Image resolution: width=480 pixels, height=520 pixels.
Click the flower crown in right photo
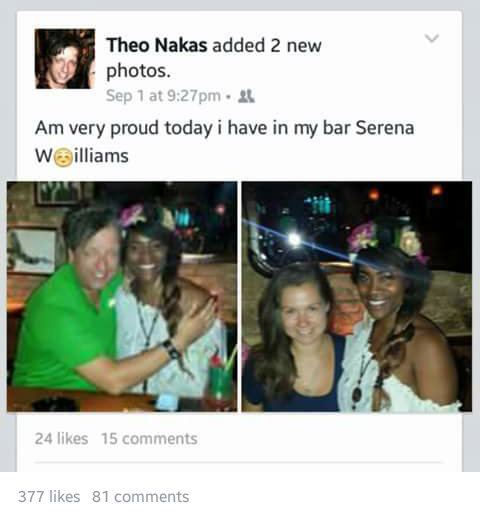[x=386, y=239]
